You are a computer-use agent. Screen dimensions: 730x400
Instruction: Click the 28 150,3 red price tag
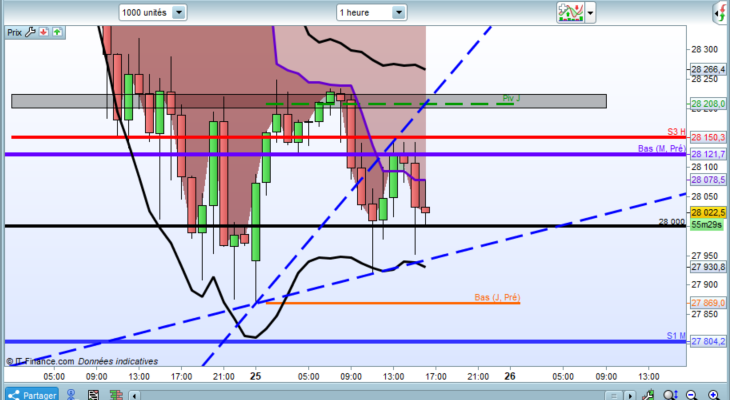pos(708,137)
